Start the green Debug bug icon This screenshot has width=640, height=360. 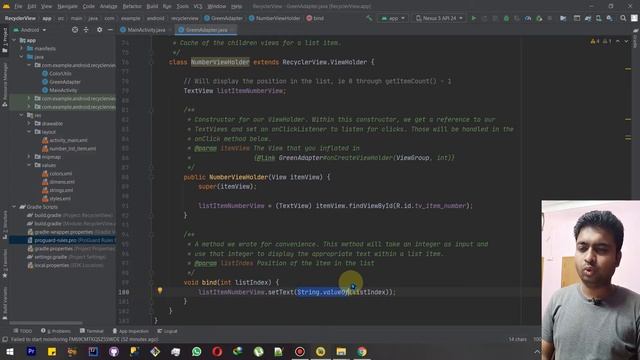tap(506, 18)
